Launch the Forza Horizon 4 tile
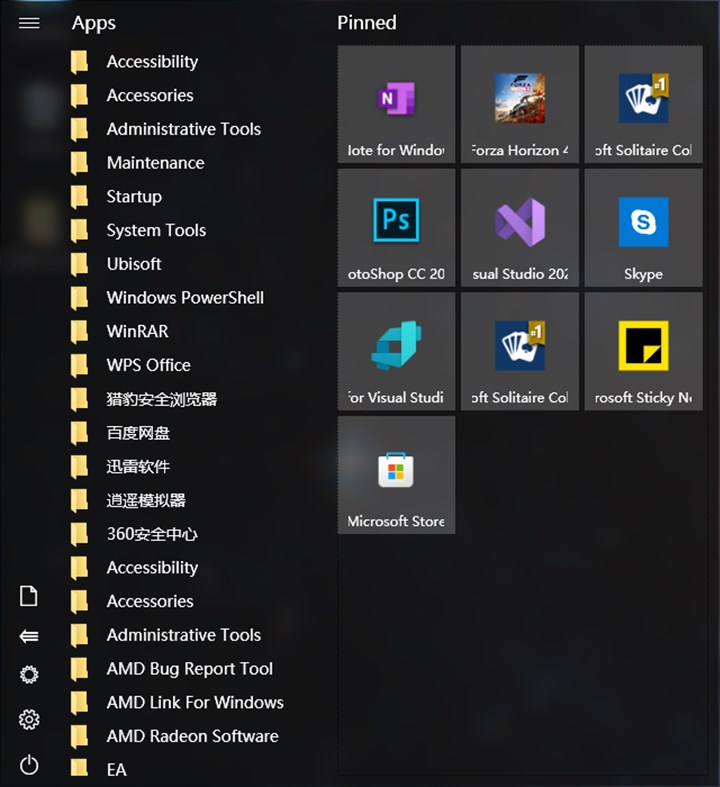 520,104
